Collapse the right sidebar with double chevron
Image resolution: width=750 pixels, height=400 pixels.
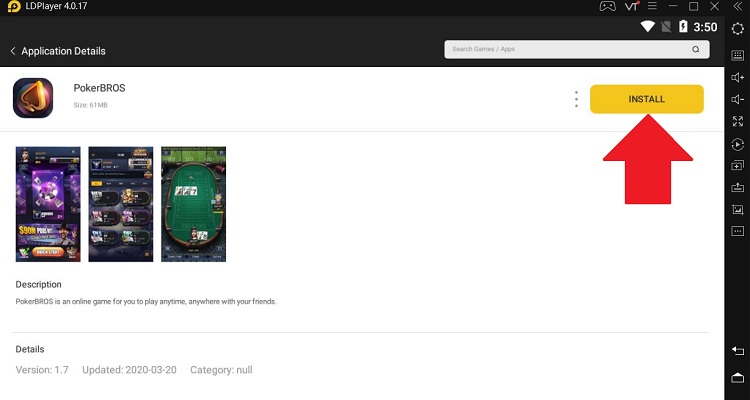tap(738, 6)
